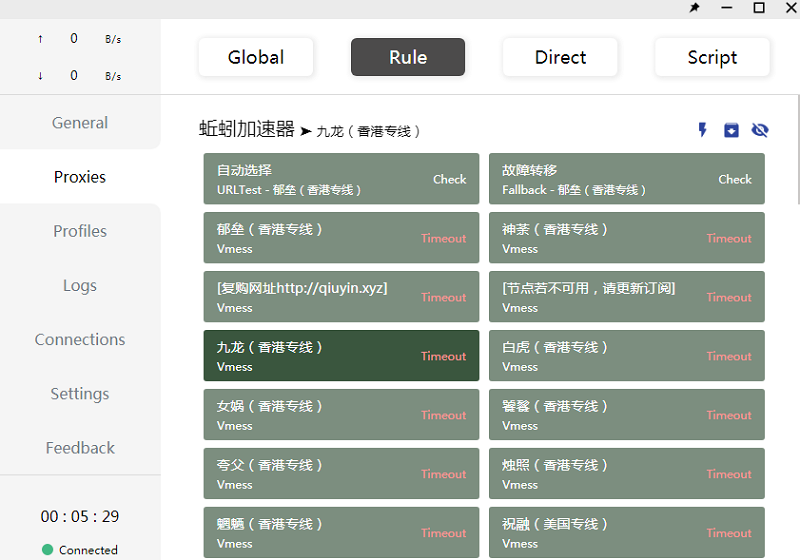Select the 女娲（香港专线）proxy
This screenshot has width=800, height=560.
coord(341,414)
